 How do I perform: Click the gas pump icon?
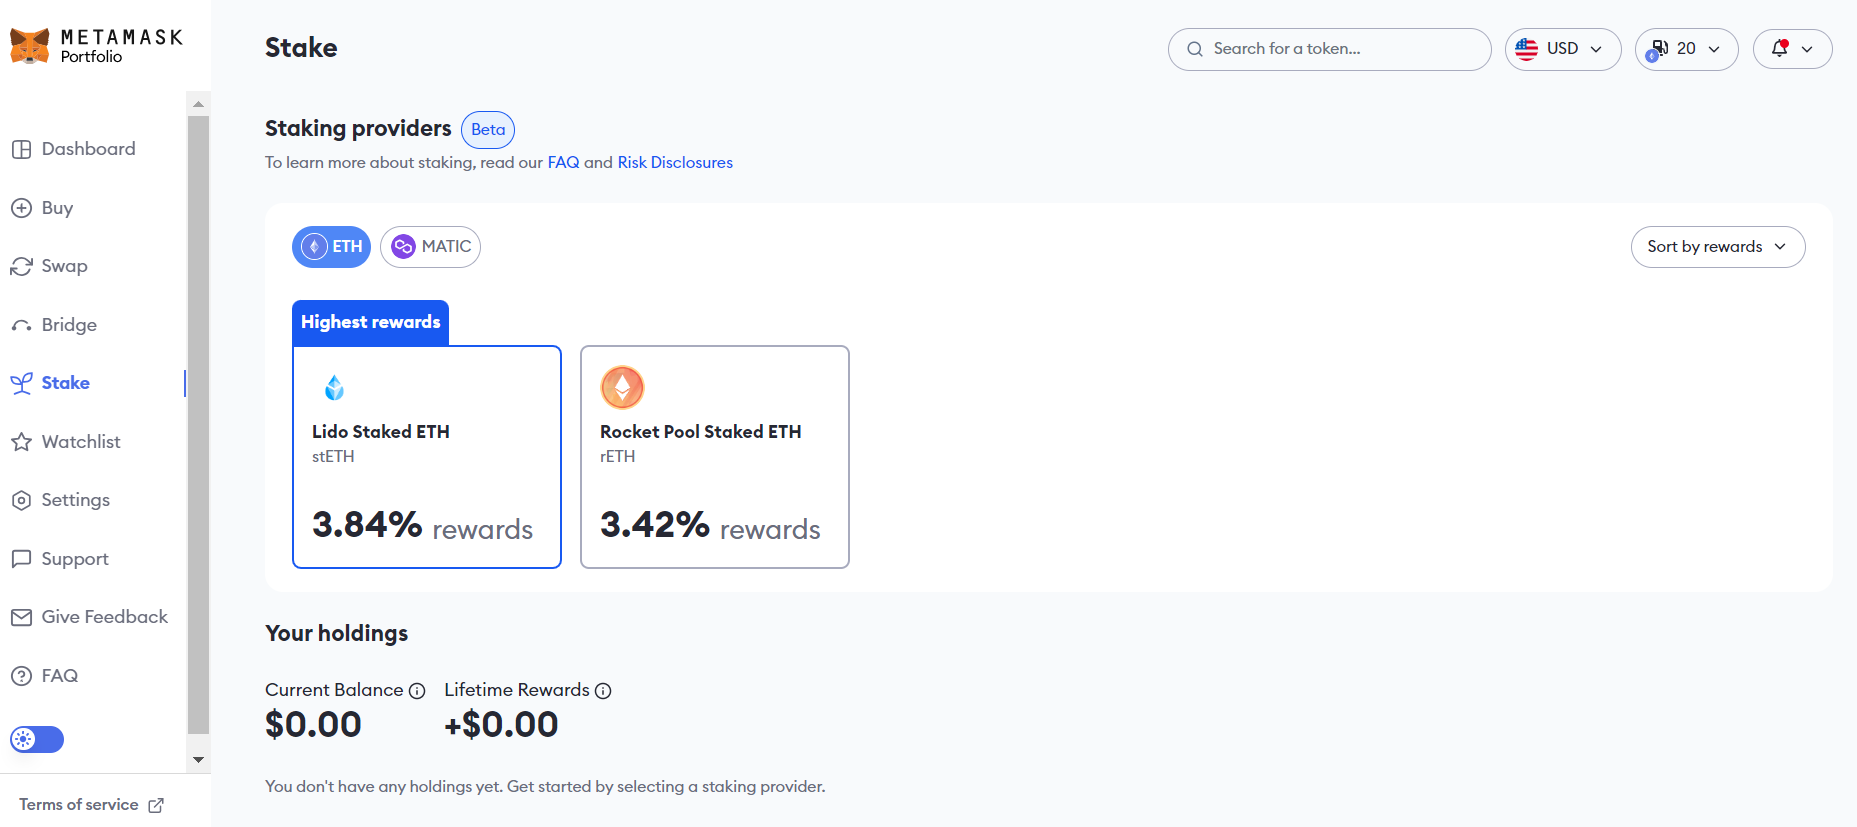[1657, 49]
